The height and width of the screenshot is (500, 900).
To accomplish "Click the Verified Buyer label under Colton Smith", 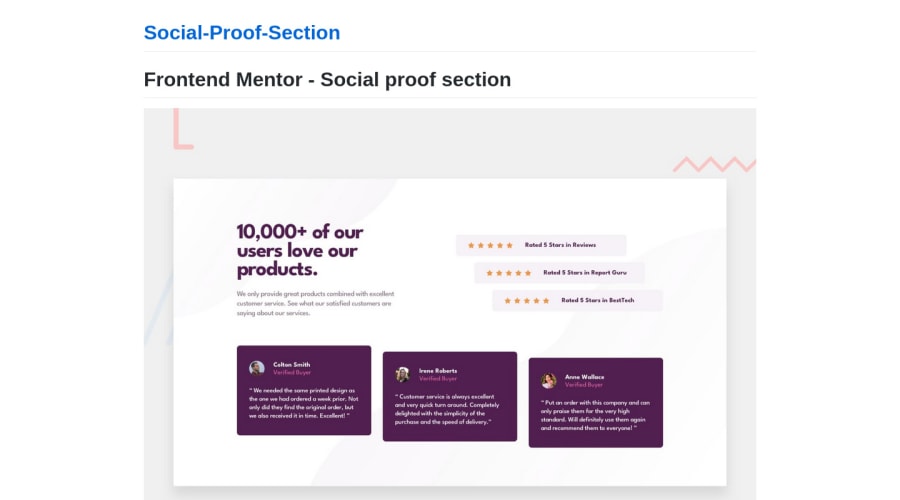I will pos(292,373).
